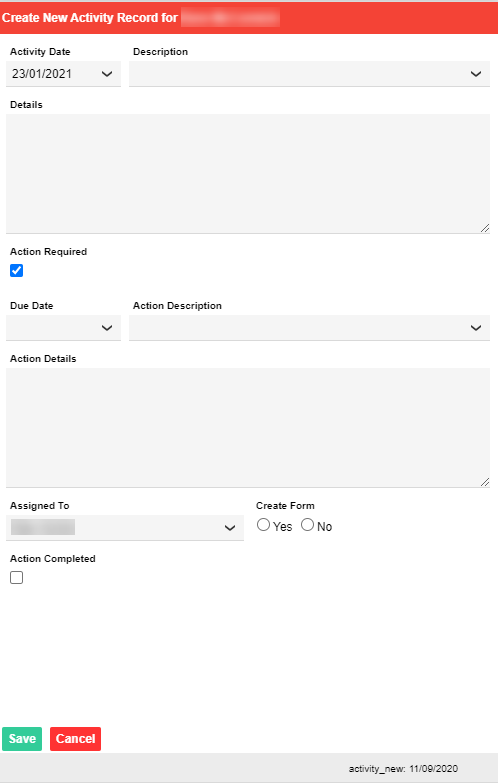
Task: Tick the Action Completed checkbox
Action: click(x=16, y=578)
